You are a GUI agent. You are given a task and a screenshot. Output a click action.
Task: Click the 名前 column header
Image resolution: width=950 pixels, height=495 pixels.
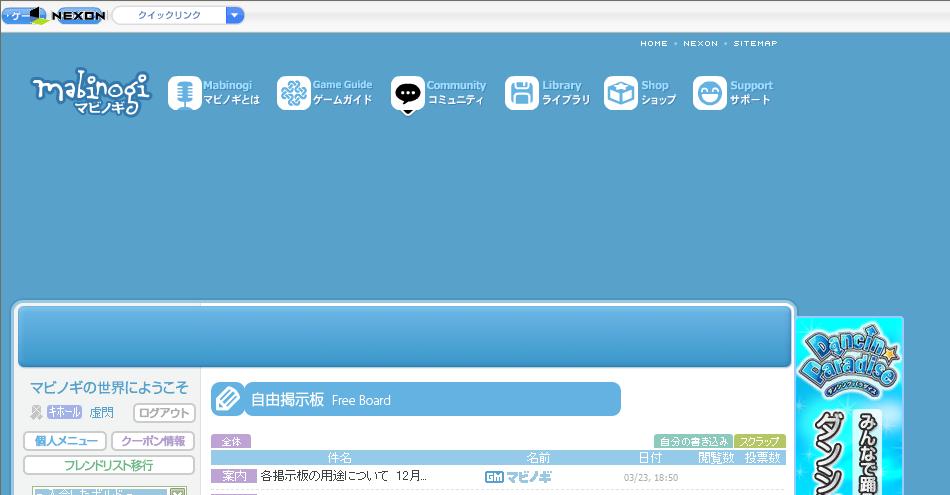537,458
